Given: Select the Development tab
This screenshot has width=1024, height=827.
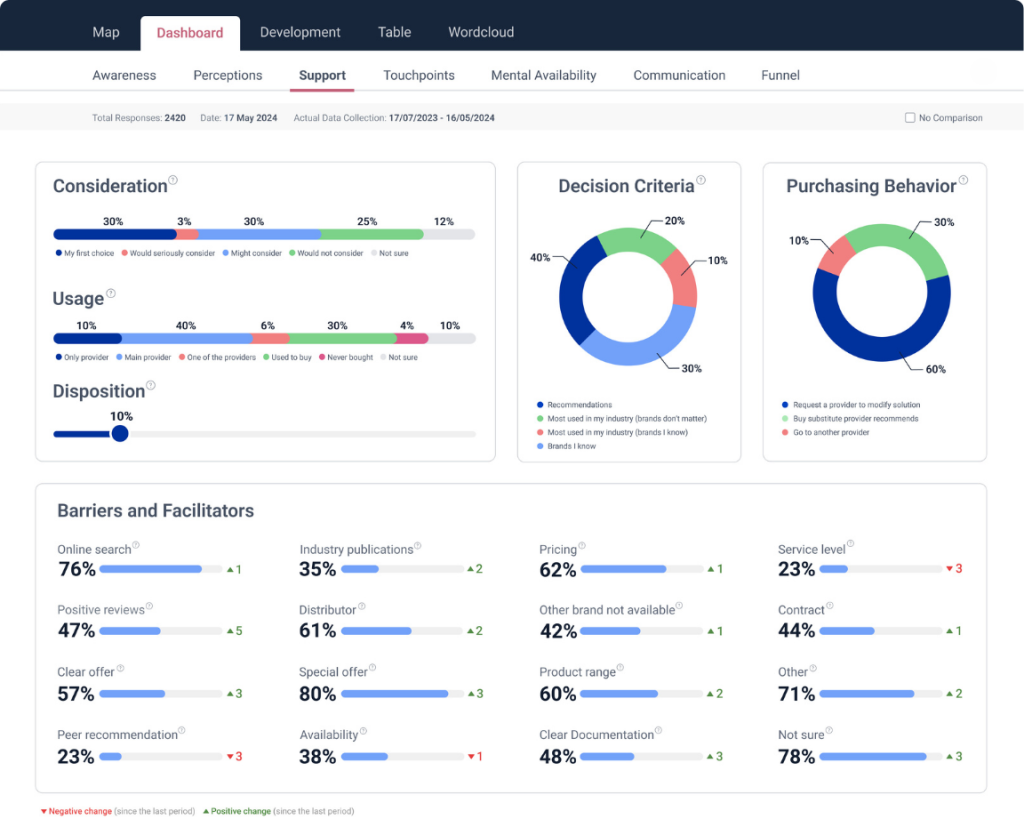Looking at the screenshot, I should pos(300,32).
